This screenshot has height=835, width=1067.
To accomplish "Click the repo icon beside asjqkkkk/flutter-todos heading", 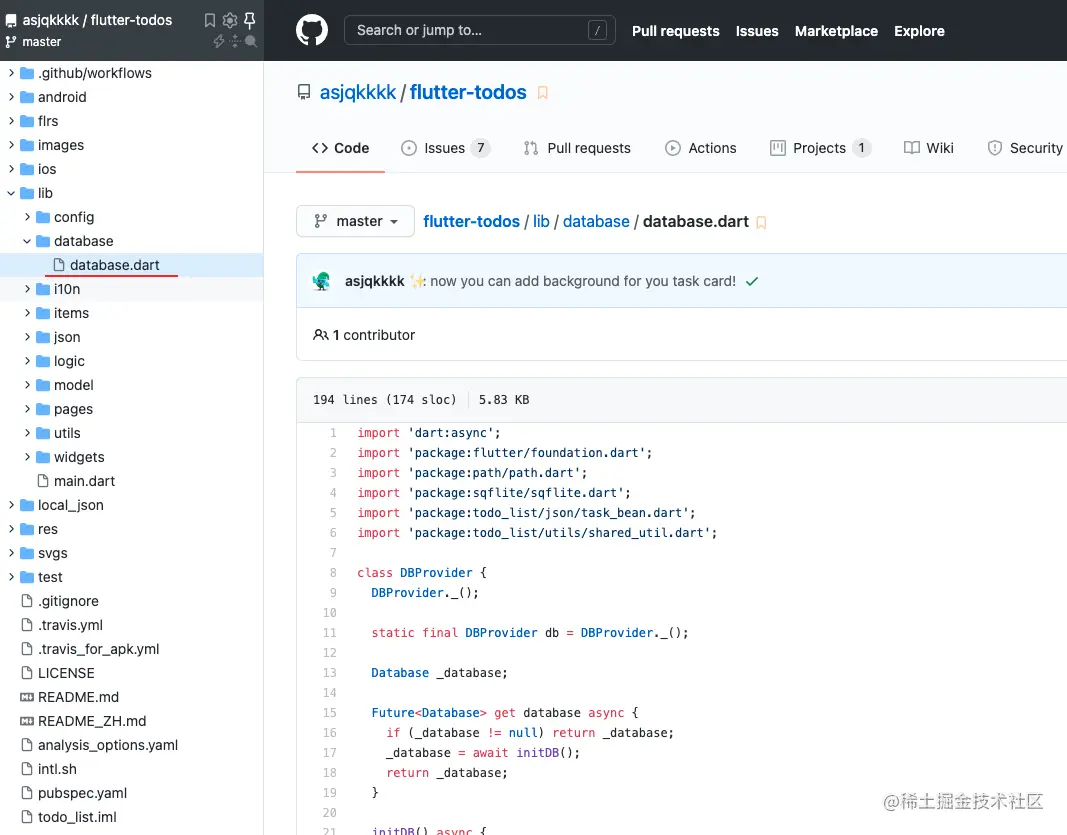I will pyautogui.click(x=304, y=93).
